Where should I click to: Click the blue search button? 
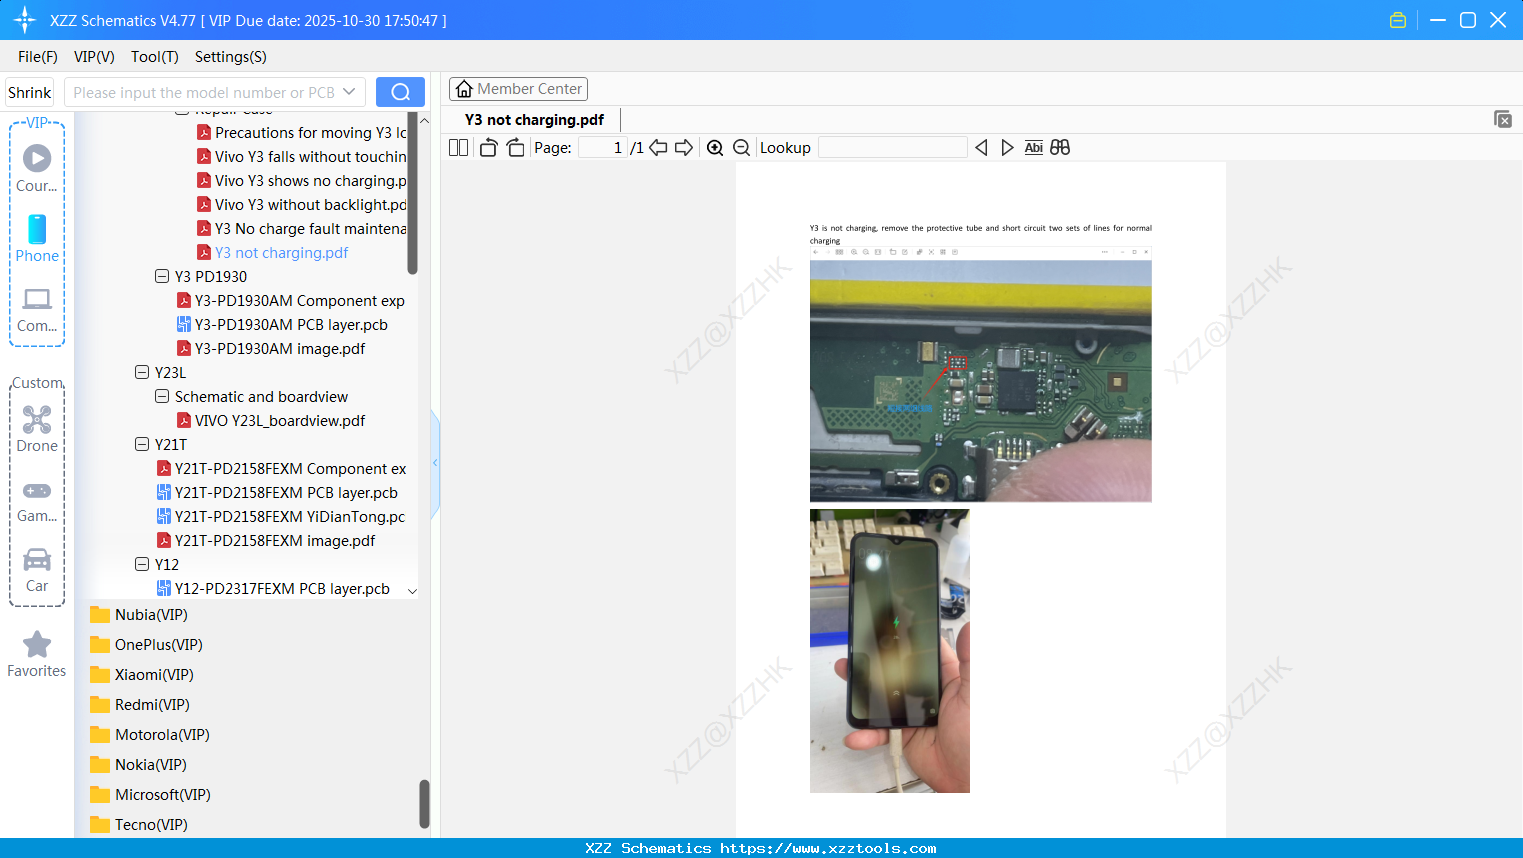pyautogui.click(x=400, y=92)
